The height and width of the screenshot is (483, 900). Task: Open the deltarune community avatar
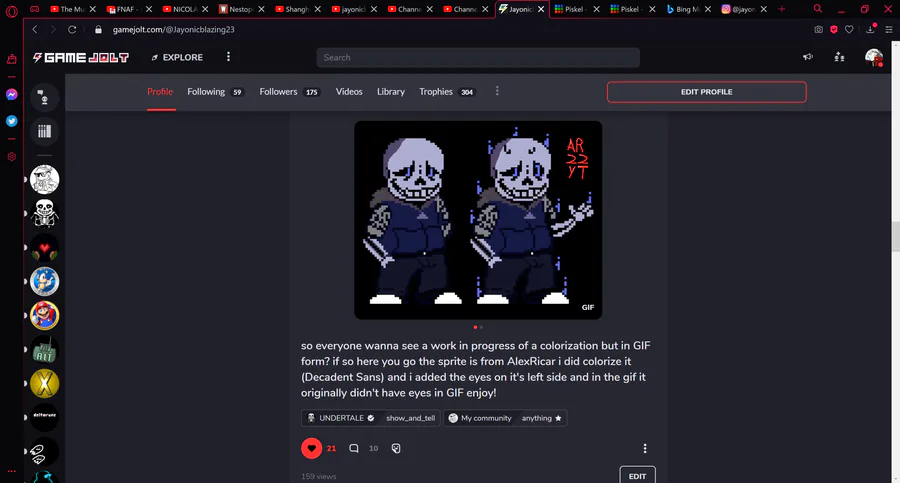point(44,418)
